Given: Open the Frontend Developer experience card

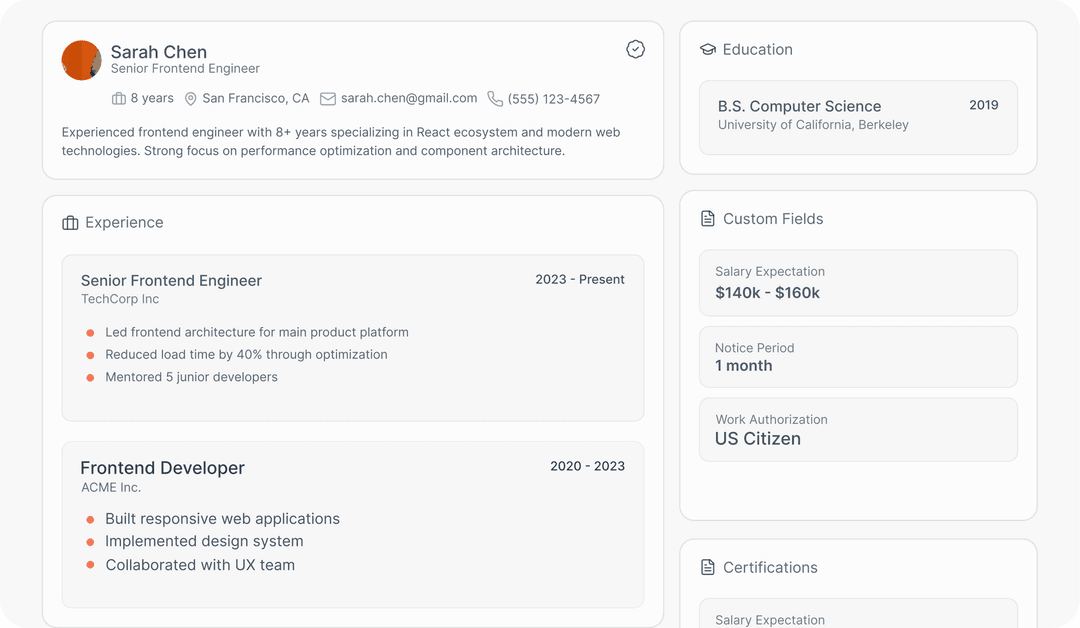Looking at the screenshot, I should pyautogui.click(x=352, y=524).
